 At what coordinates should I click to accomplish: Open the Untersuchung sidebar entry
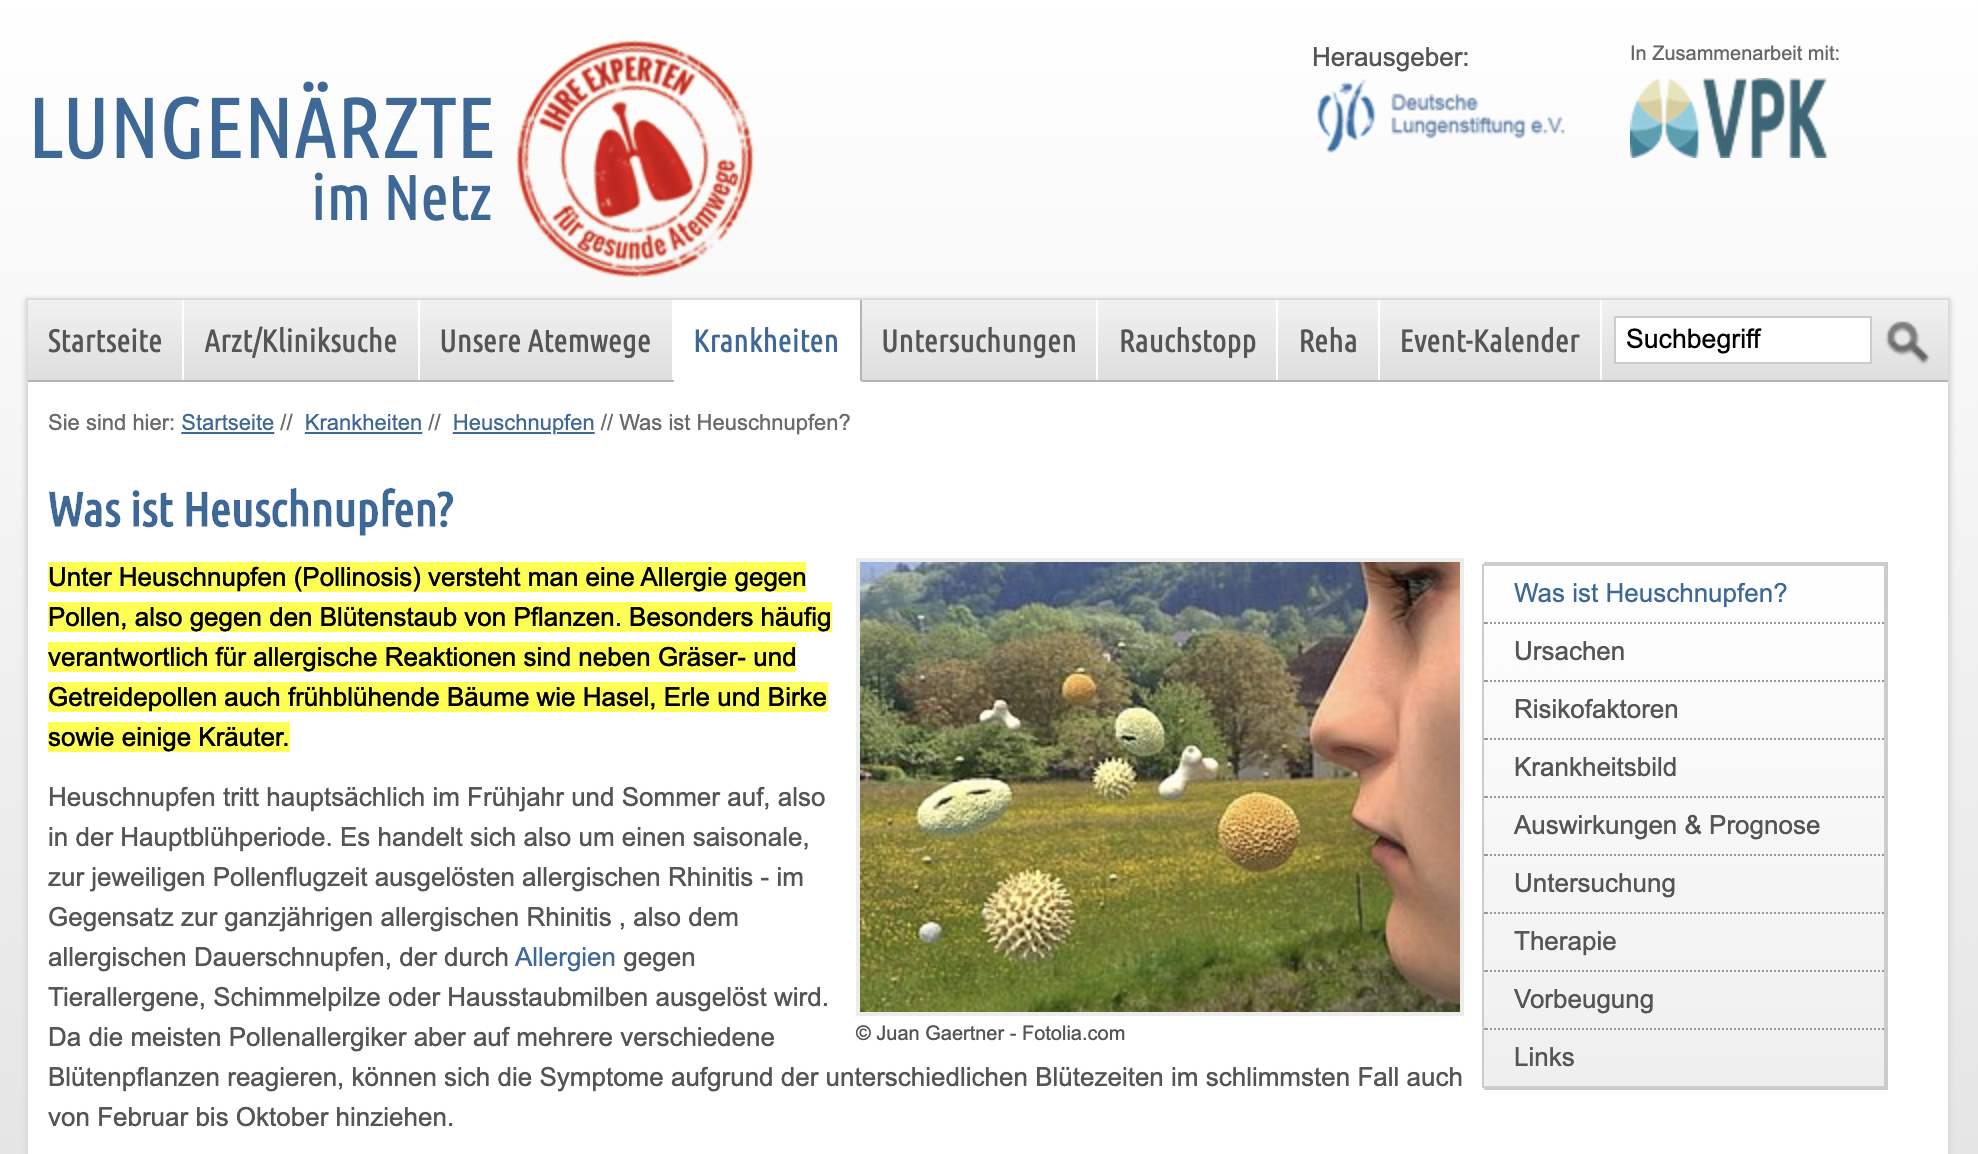point(1684,884)
